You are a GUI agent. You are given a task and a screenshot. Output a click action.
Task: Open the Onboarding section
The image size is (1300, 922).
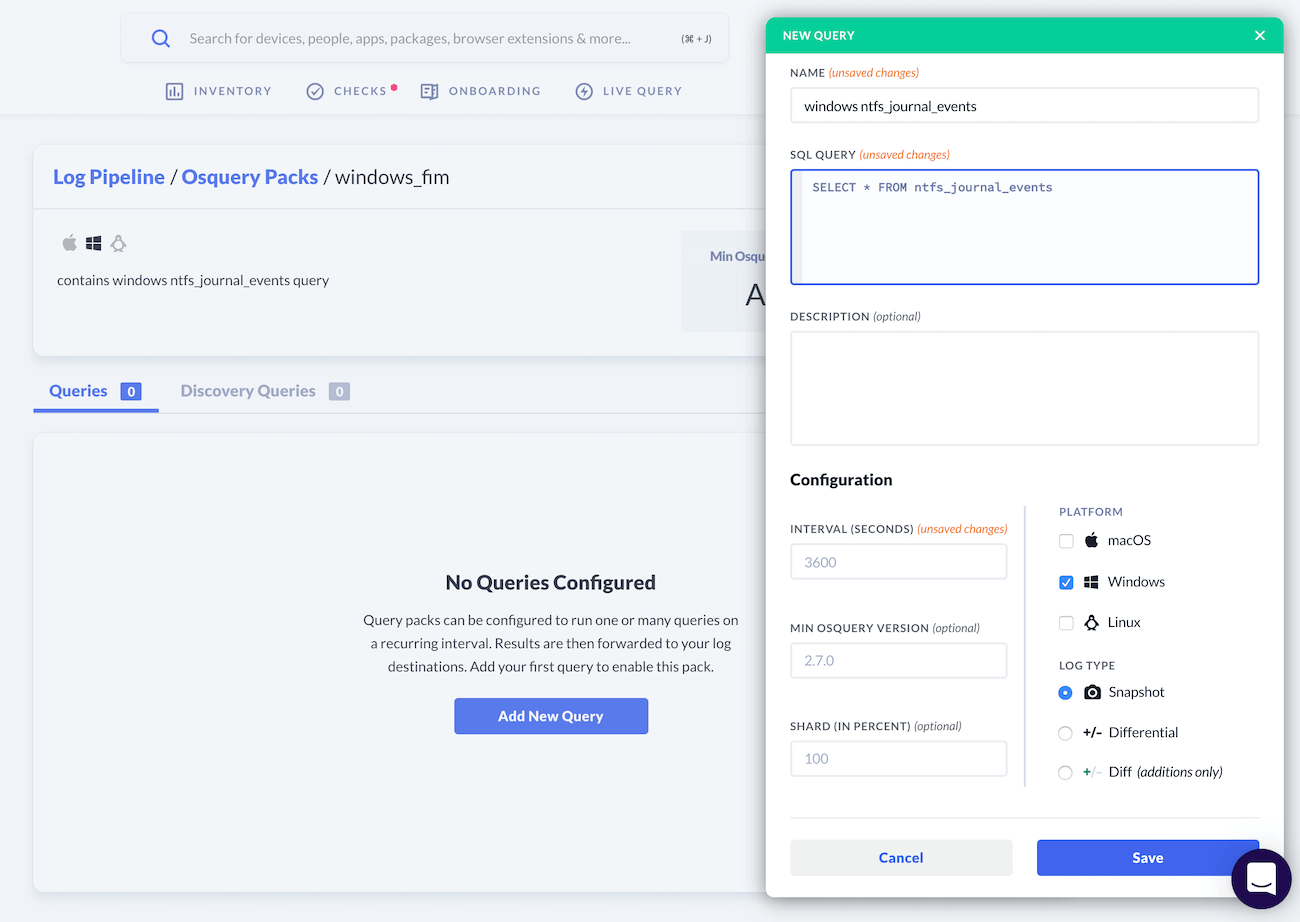(x=480, y=91)
